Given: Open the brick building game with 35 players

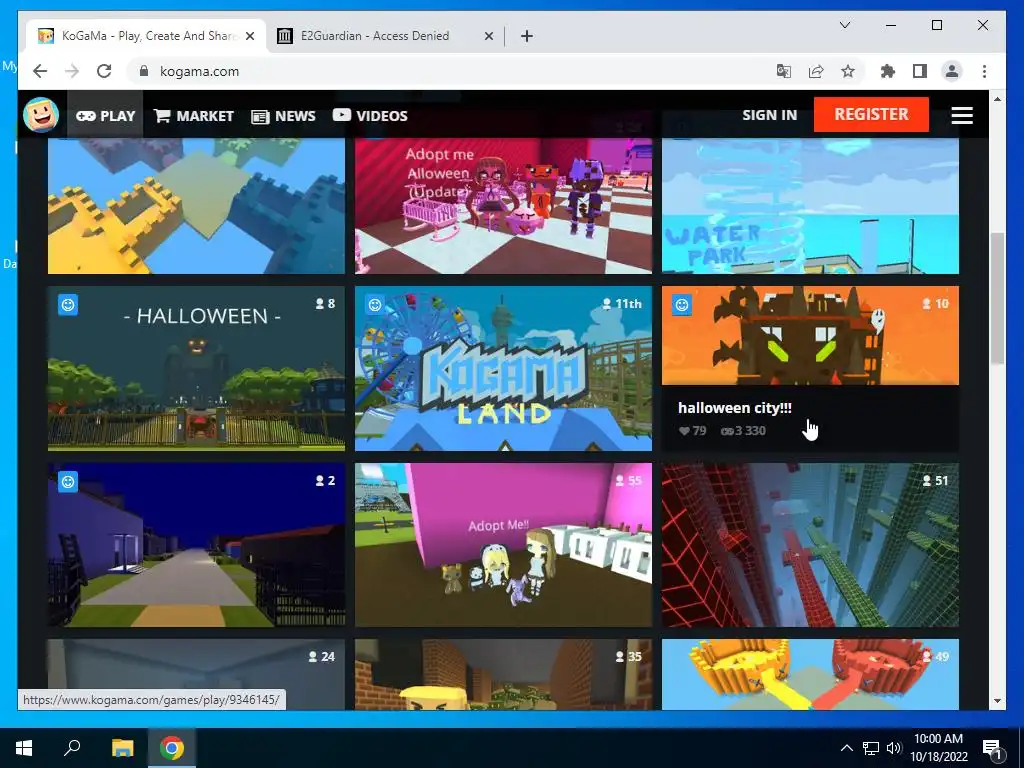Looking at the screenshot, I should pyautogui.click(x=503, y=674).
